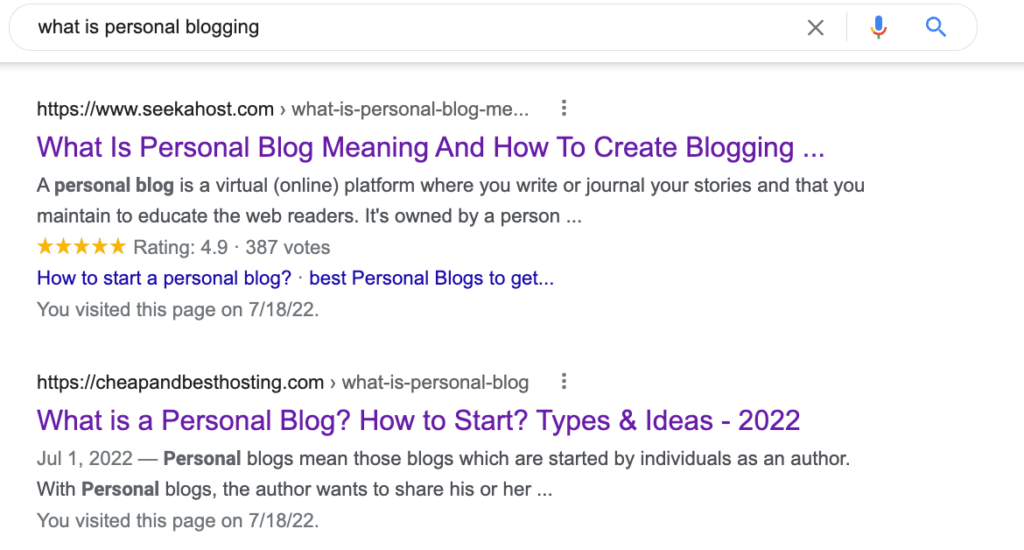Image resolution: width=1024 pixels, height=550 pixels.
Task: Open three-dot menu for the seekahost result
Action: pos(564,109)
